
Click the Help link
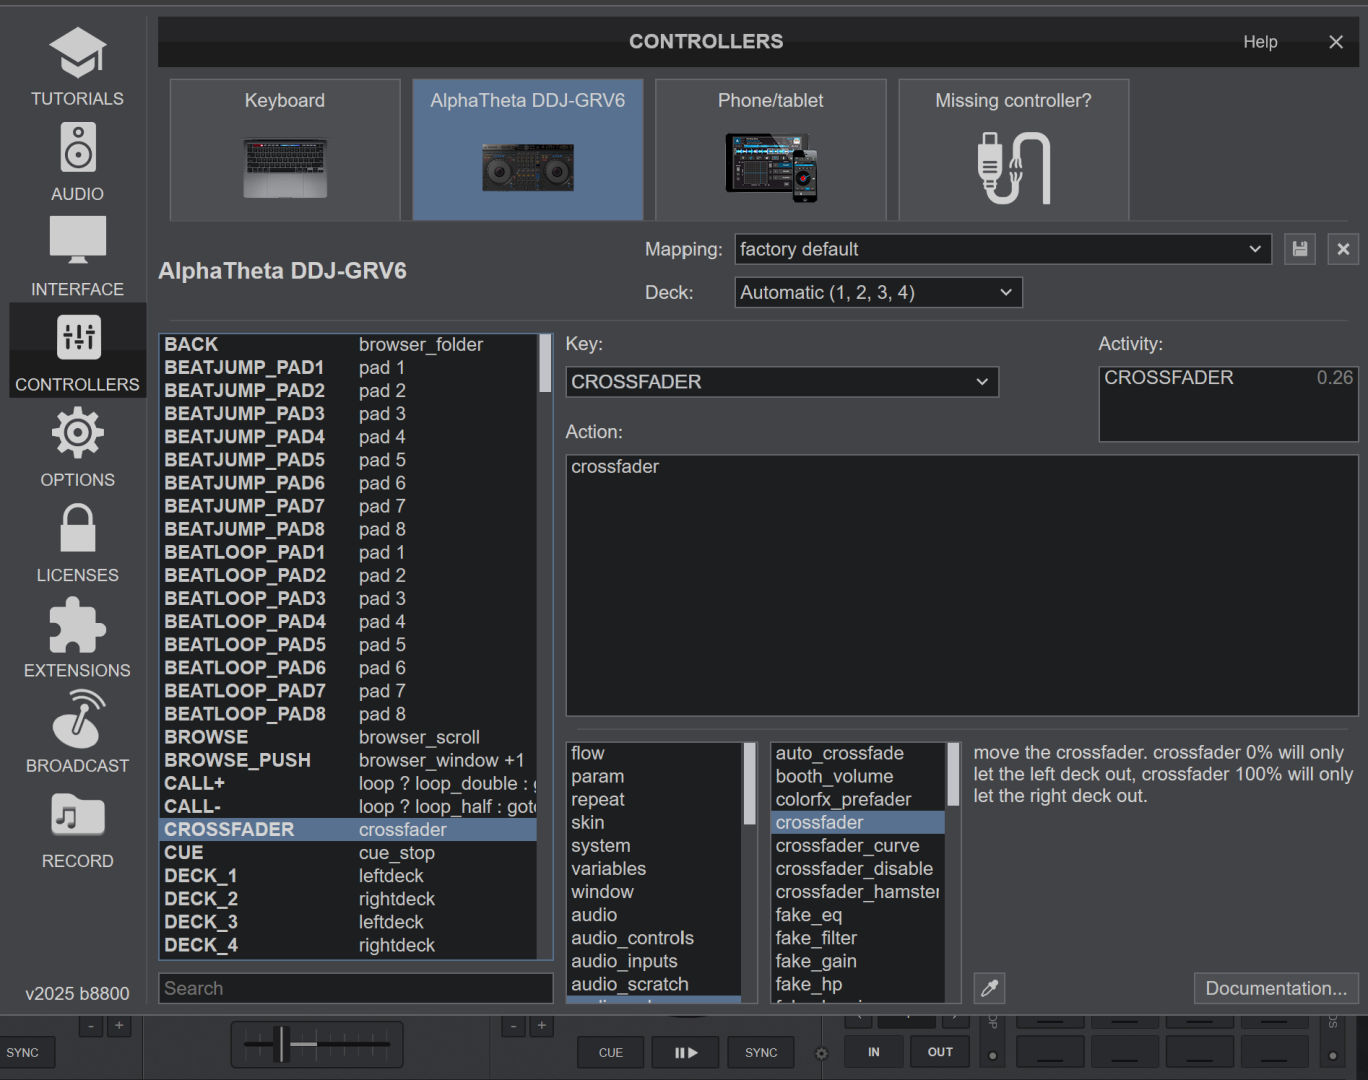[1260, 42]
